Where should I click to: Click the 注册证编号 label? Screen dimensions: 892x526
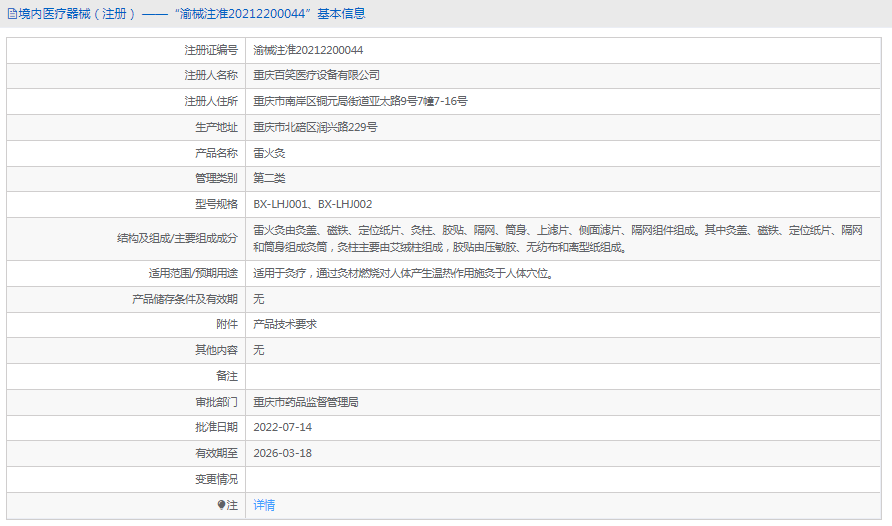point(211,50)
